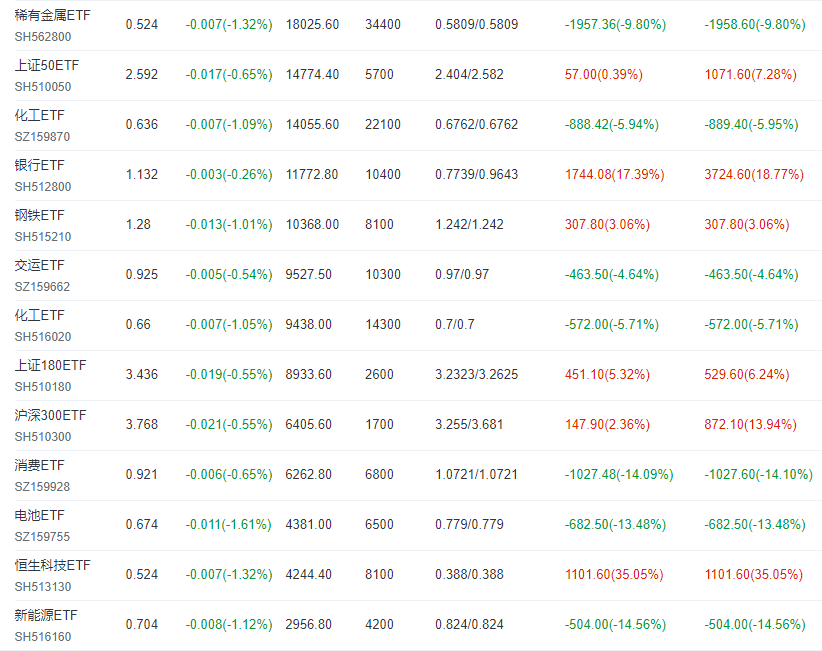The width and height of the screenshot is (822, 651).
Task: Click stock code SH512800
Action: [43, 187]
